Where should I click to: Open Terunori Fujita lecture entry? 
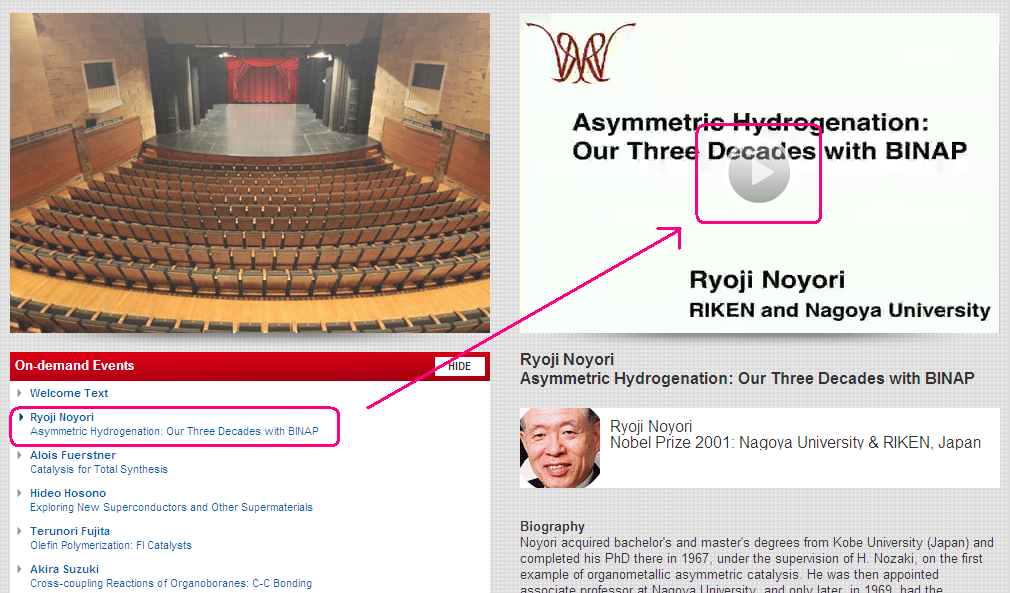coord(70,531)
